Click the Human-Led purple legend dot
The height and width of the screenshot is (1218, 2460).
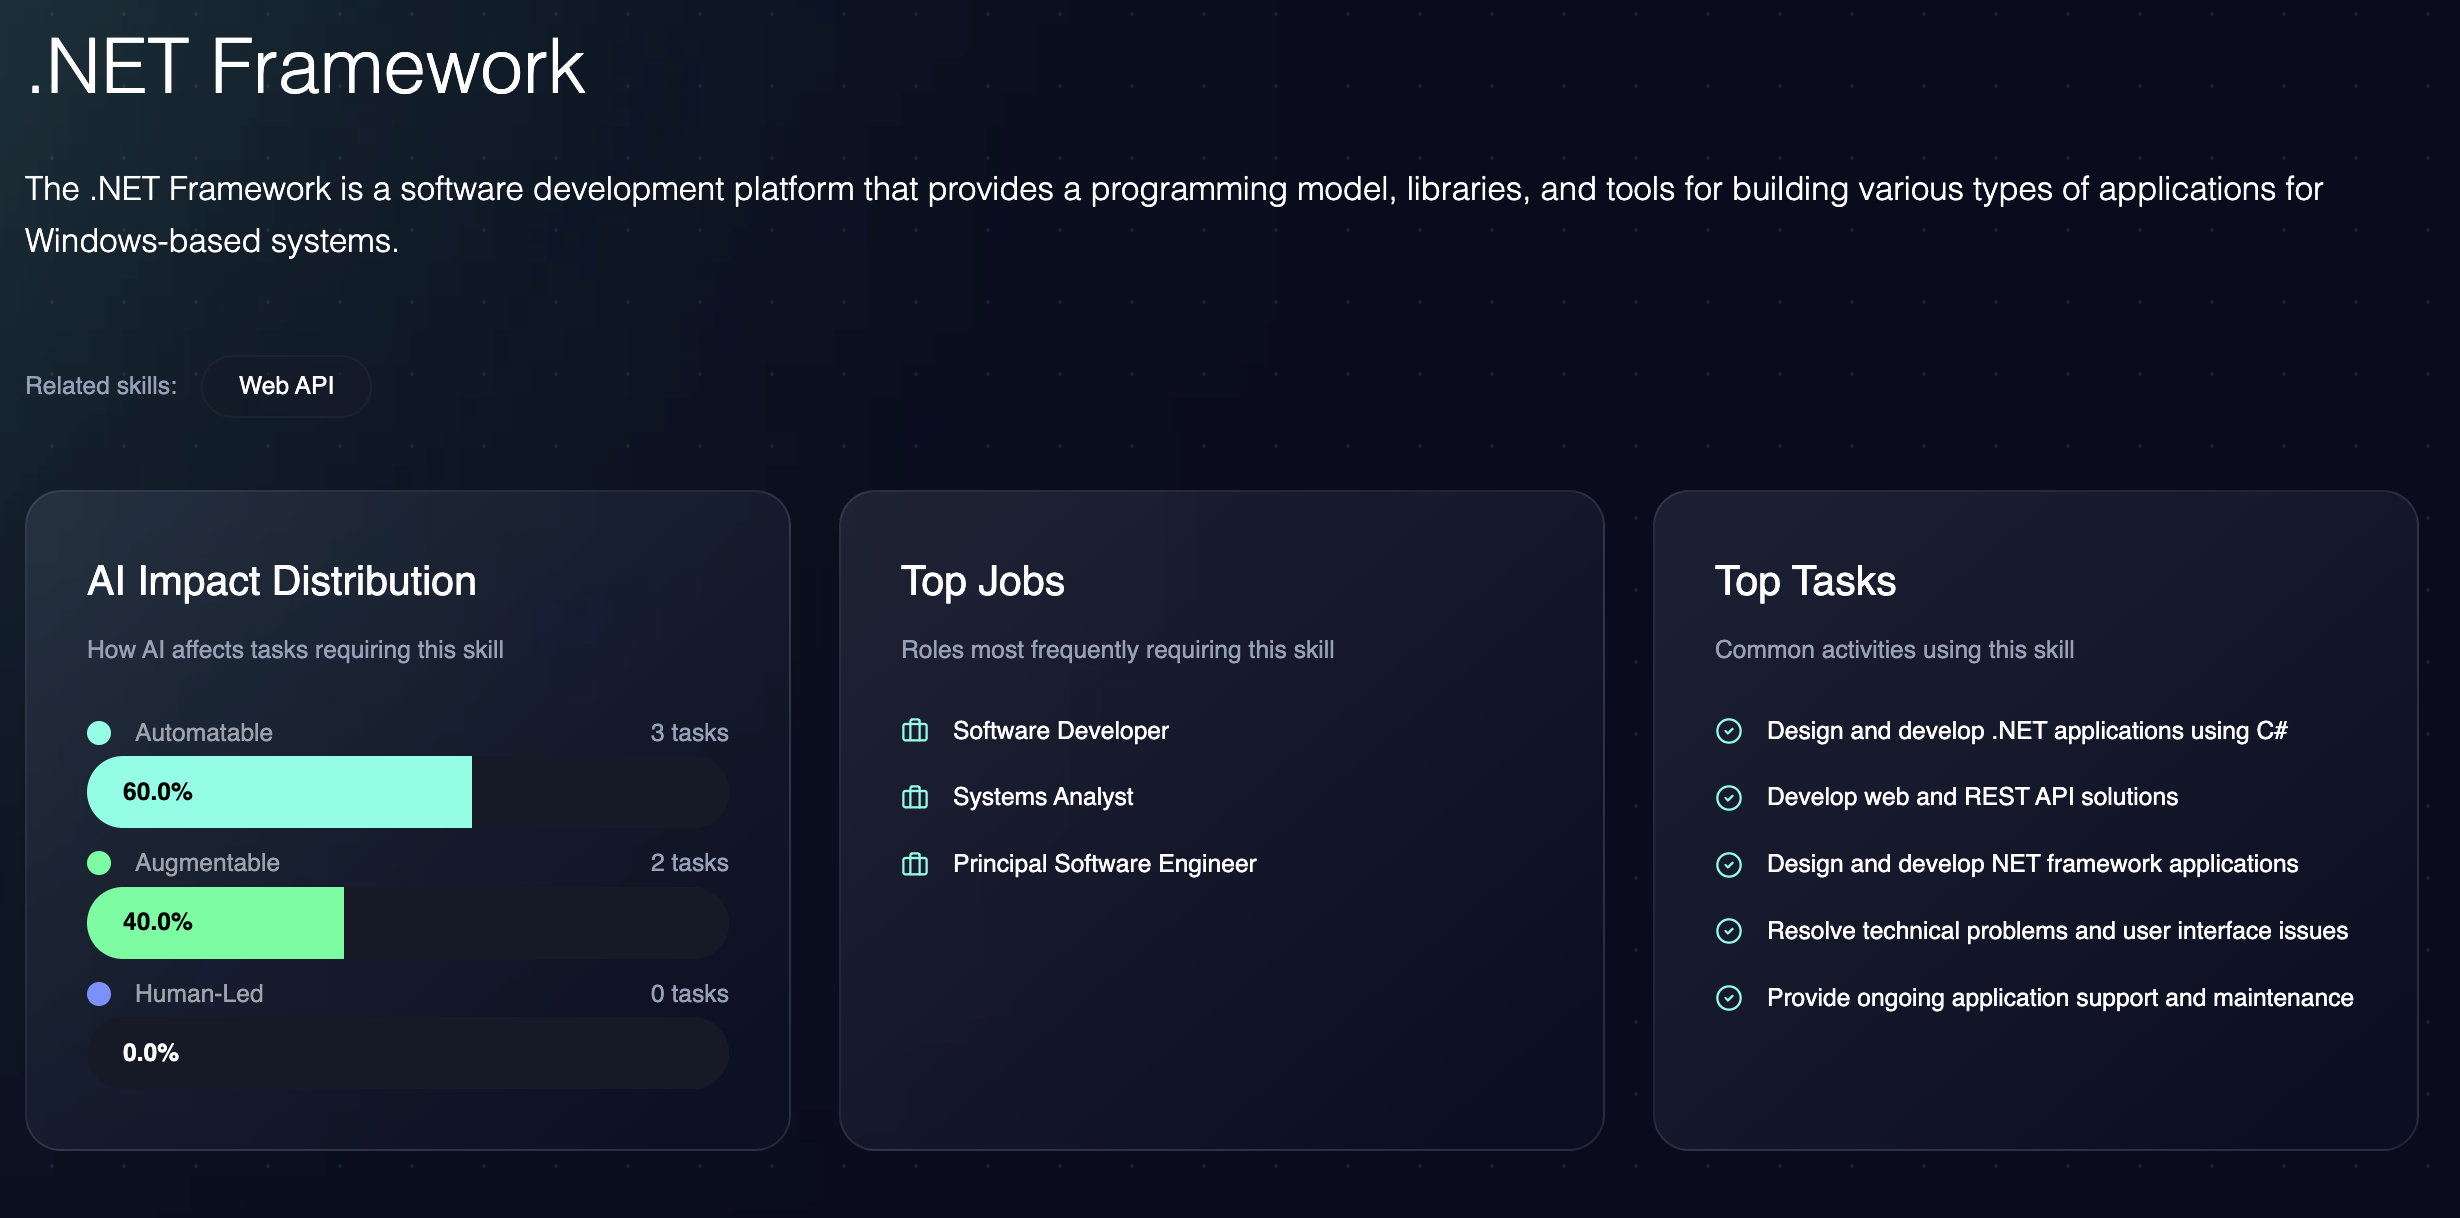click(99, 994)
